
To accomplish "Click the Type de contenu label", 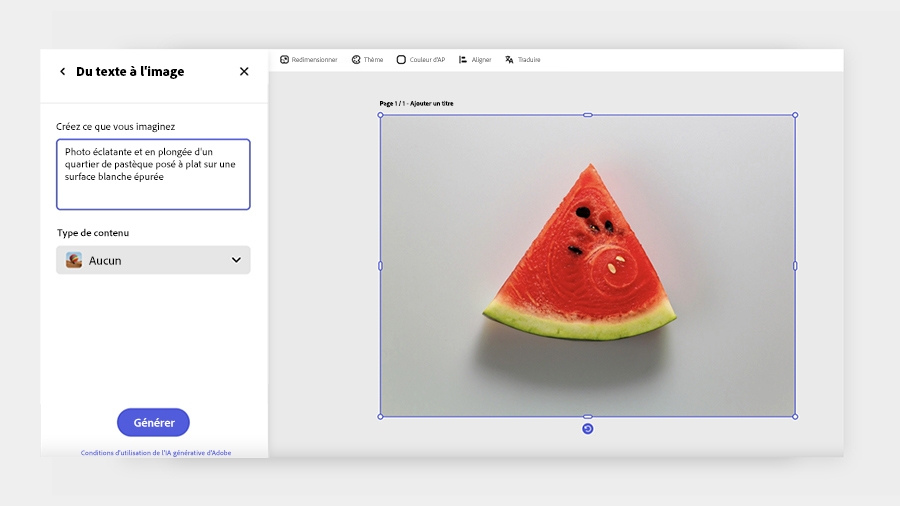I will [x=93, y=233].
